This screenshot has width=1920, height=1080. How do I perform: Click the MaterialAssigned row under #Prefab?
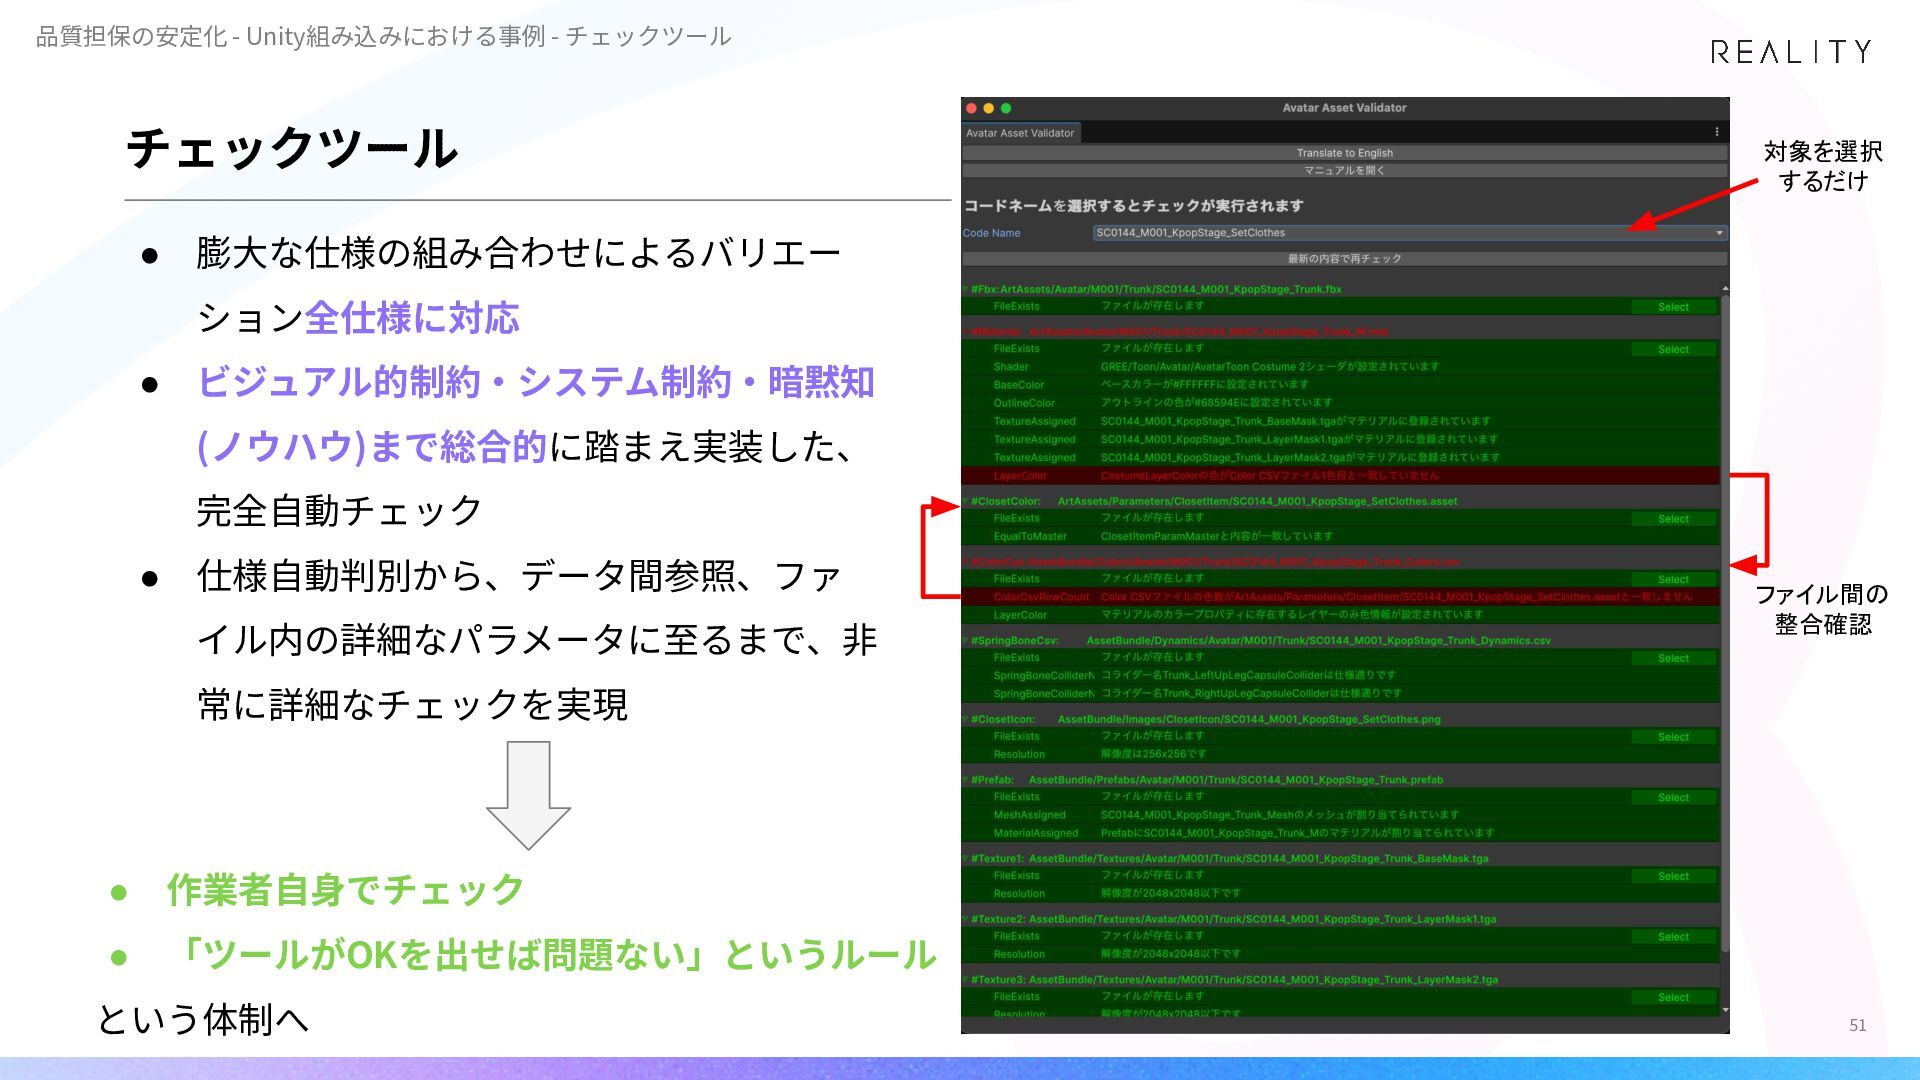[1340, 833]
